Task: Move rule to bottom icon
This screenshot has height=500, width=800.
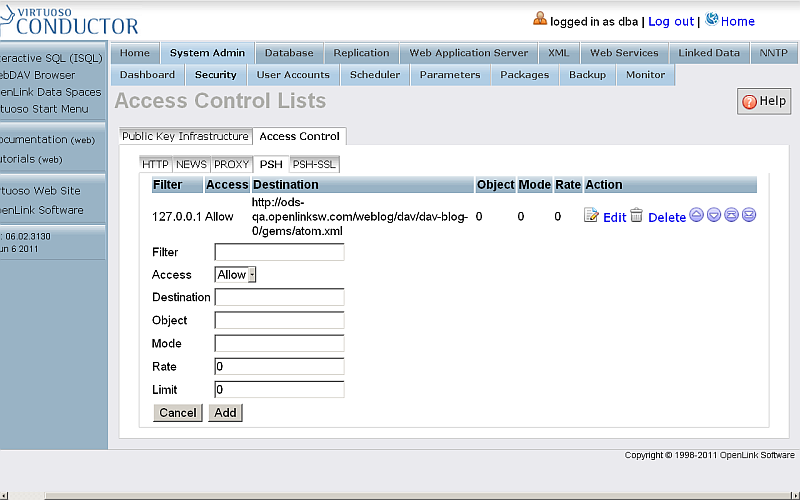Action: (x=748, y=215)
